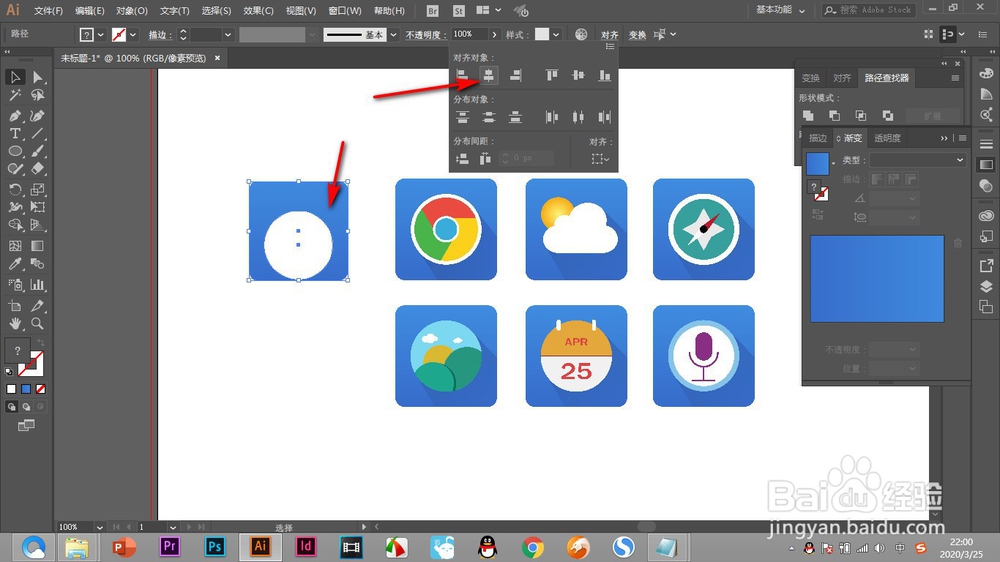
Task: Select the Pen tool
Action: point(15,115)
